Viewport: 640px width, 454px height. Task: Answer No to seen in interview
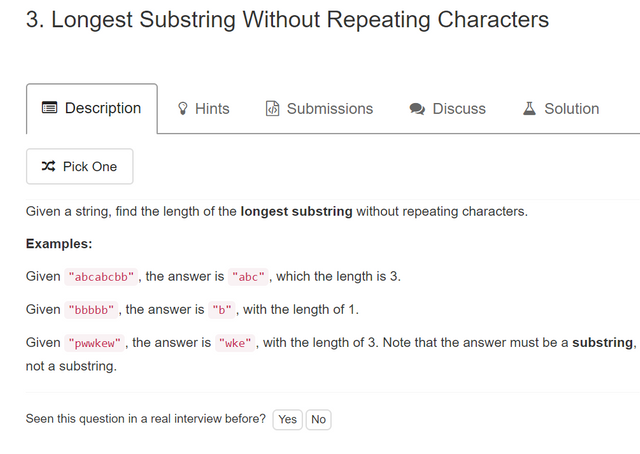click(x=318, y=419)
